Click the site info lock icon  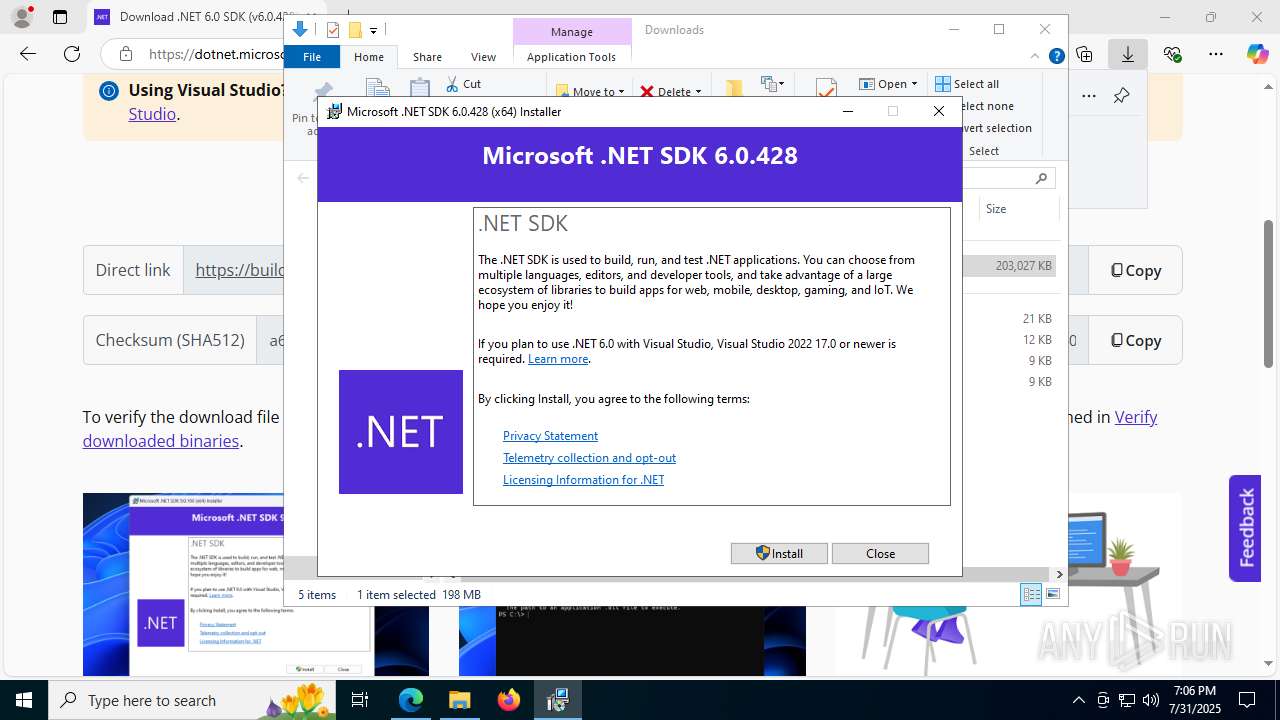click(x=125, y=54)
